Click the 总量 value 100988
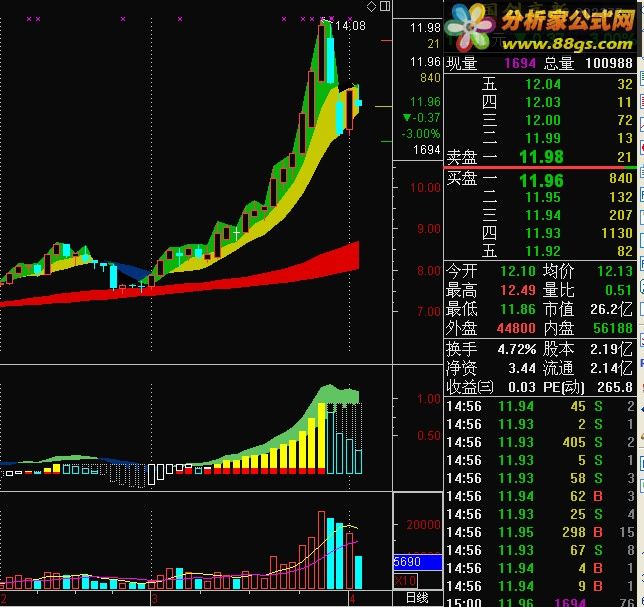644x607 pixels. click(609, 63)
